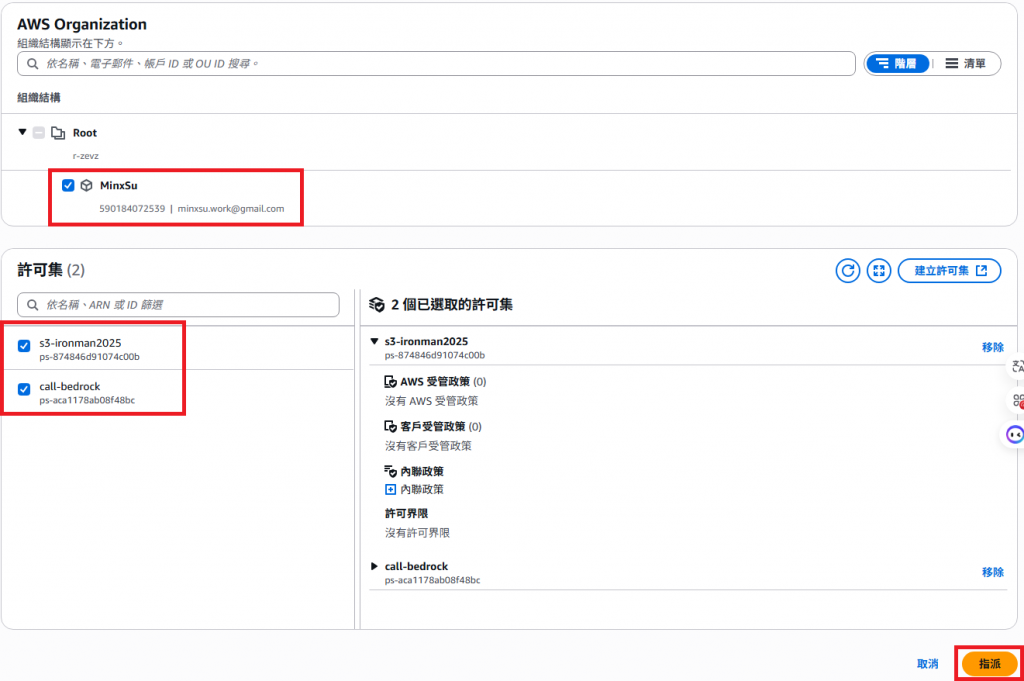Click the purple assistant side icon
1024x681 pixels.
pyautogui.click(x=1015, y=434)
